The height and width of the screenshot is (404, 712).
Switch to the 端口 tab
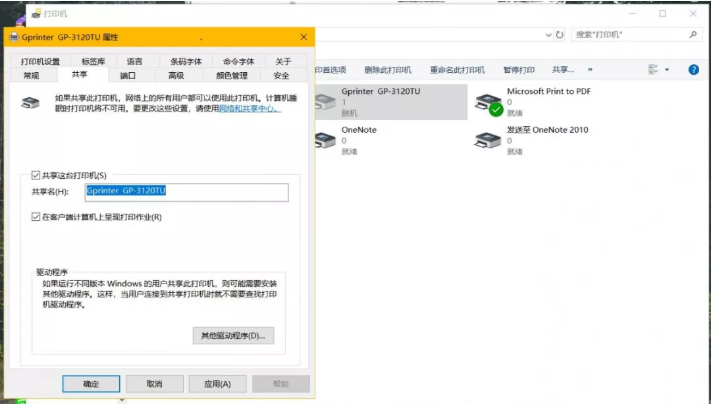click(128, 75)
